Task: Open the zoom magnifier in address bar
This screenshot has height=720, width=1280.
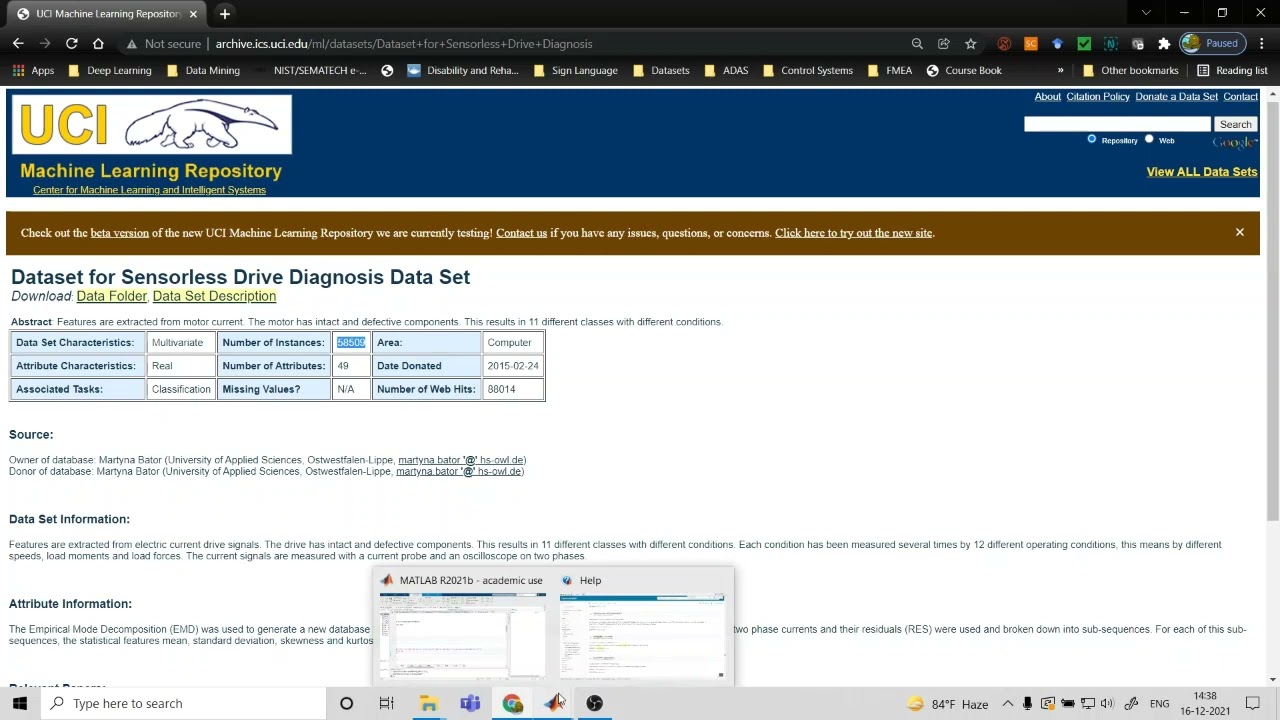Action: pos(917,44)
